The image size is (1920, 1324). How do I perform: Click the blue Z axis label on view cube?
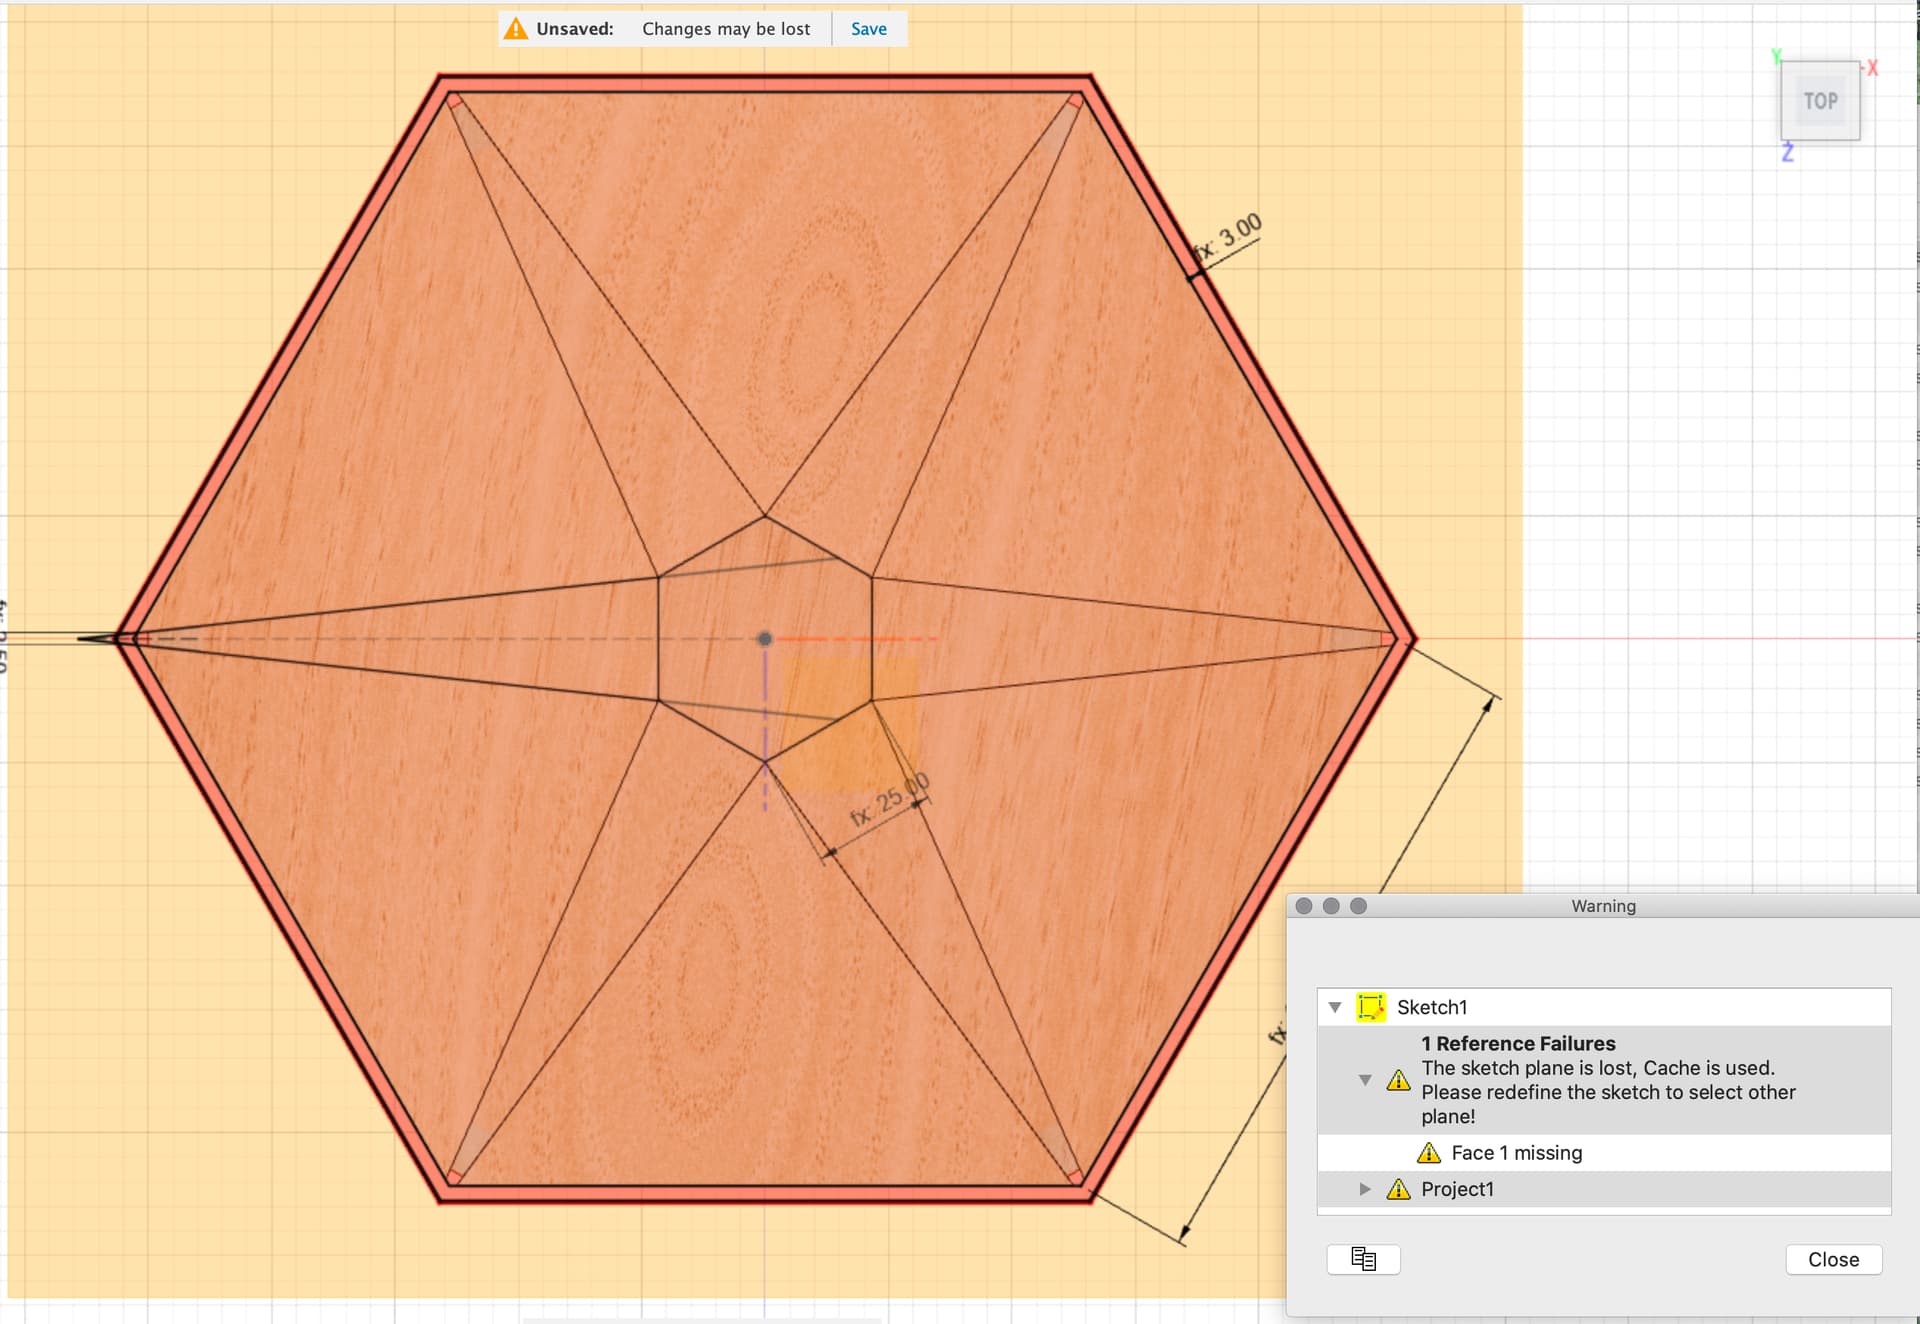1788,152
